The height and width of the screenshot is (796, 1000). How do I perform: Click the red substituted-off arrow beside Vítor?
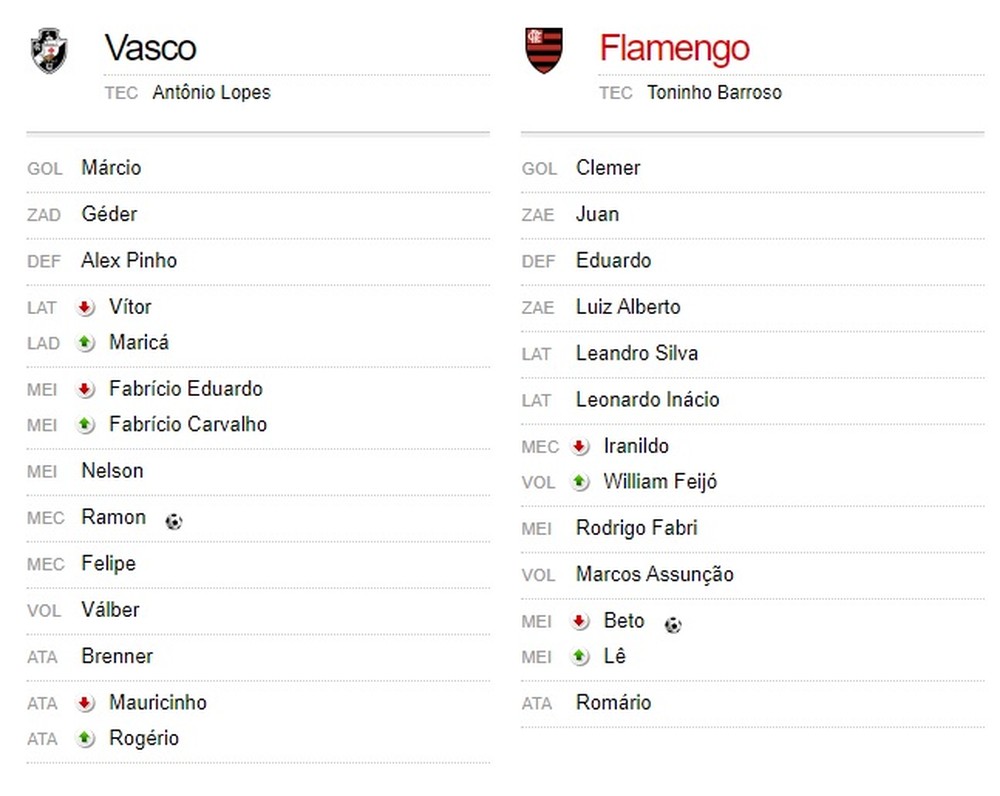pos(86,308)
